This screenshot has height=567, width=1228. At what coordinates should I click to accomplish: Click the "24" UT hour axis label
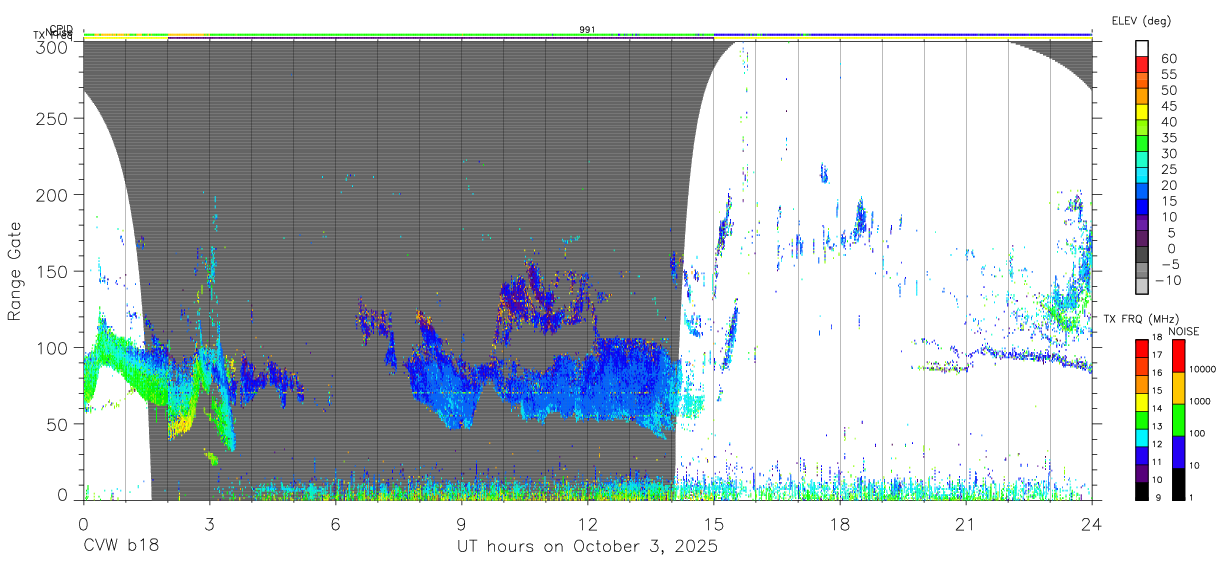click(1092, 525)
